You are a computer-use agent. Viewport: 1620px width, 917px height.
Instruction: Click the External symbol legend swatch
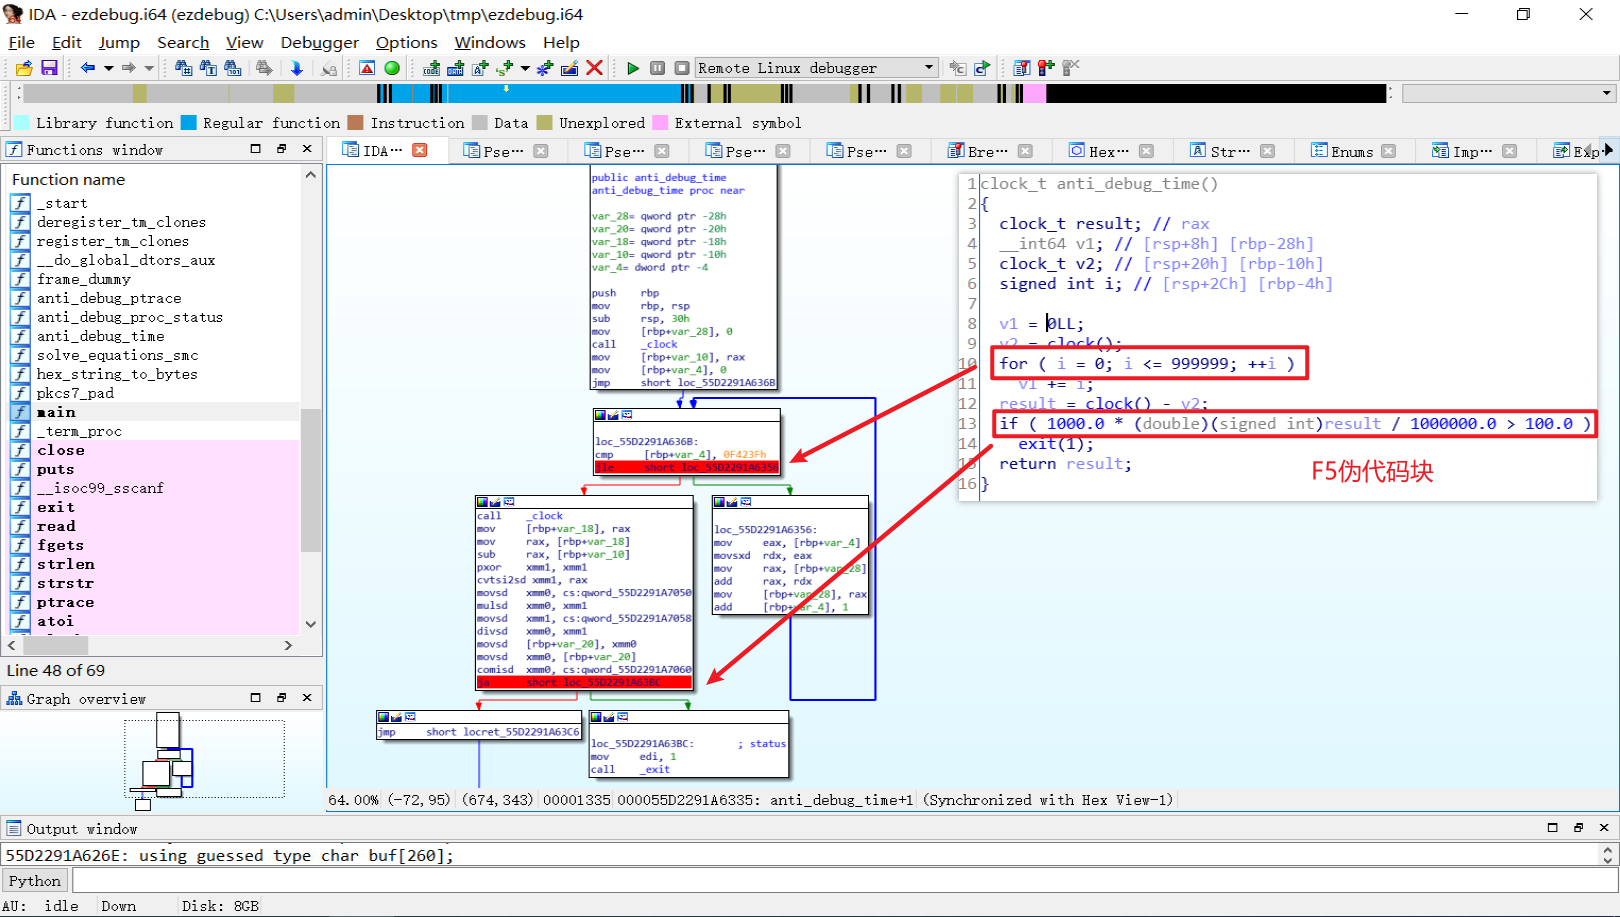pyautogui.click(x=660, y=123)
